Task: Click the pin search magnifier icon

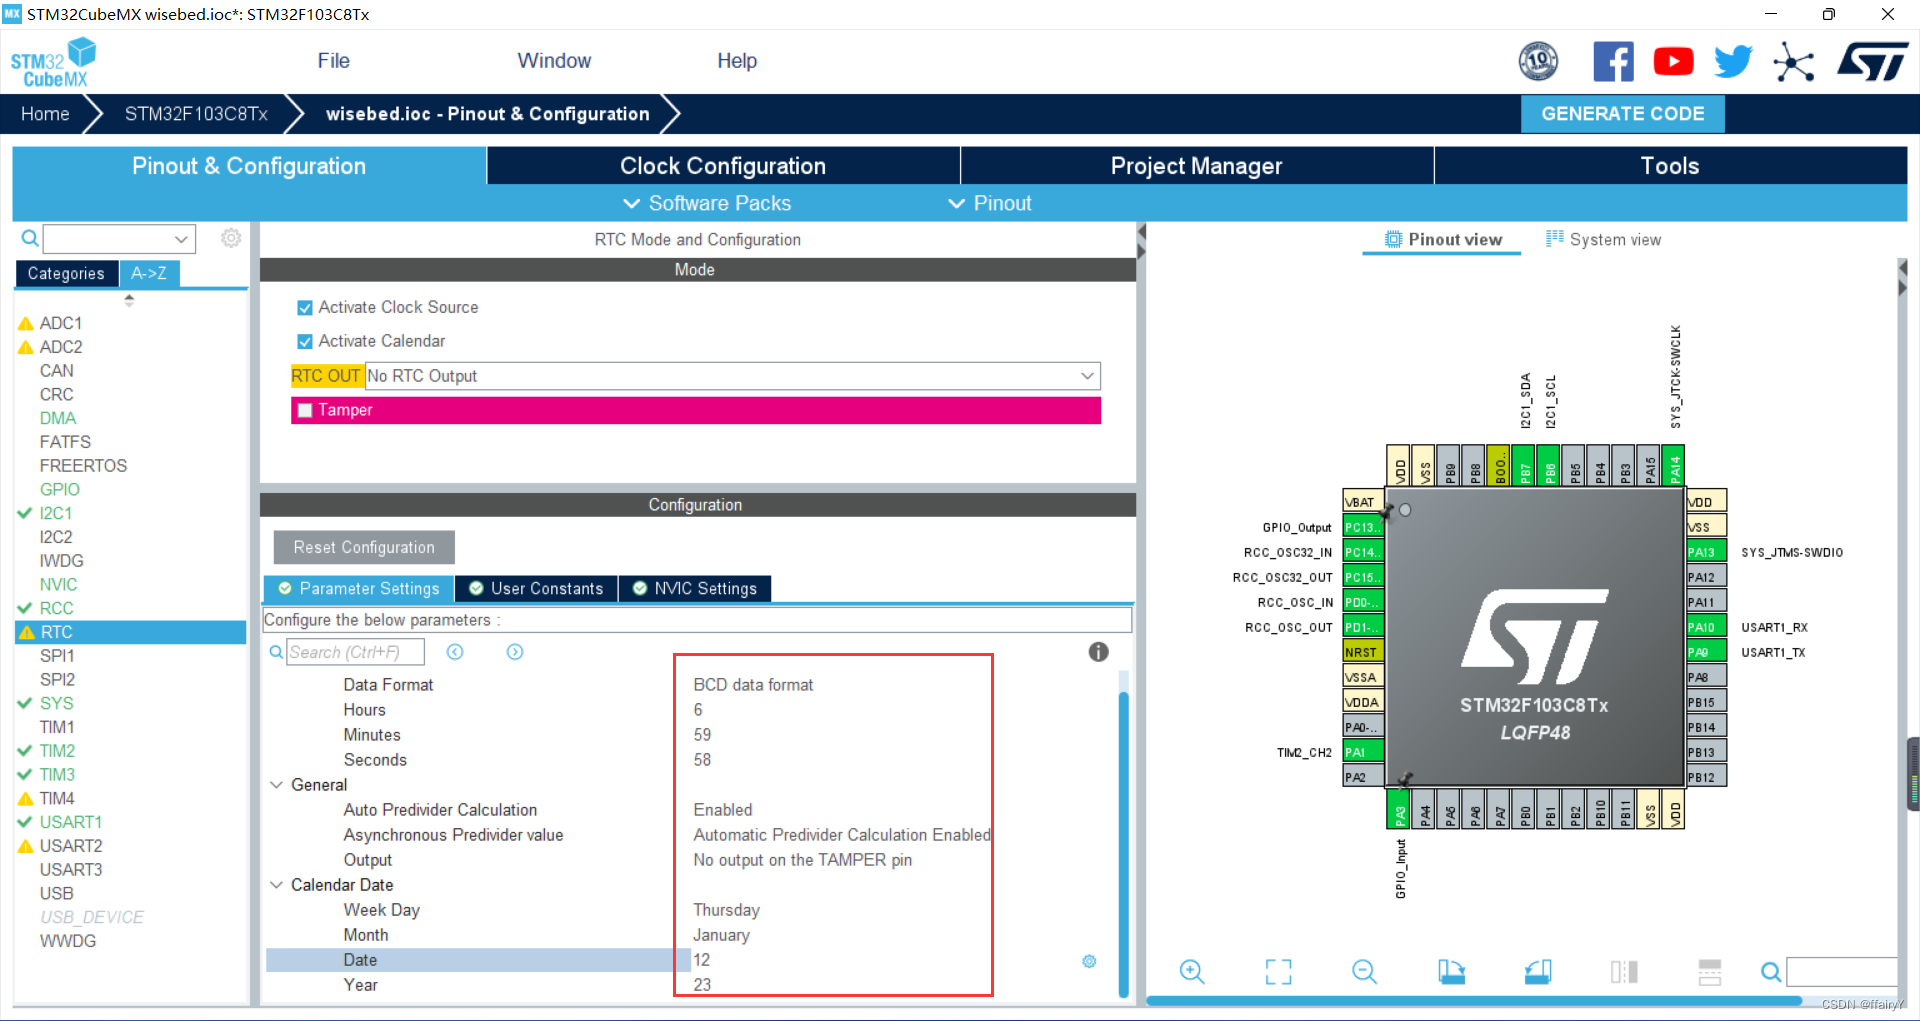Action: pos(1770,972)
